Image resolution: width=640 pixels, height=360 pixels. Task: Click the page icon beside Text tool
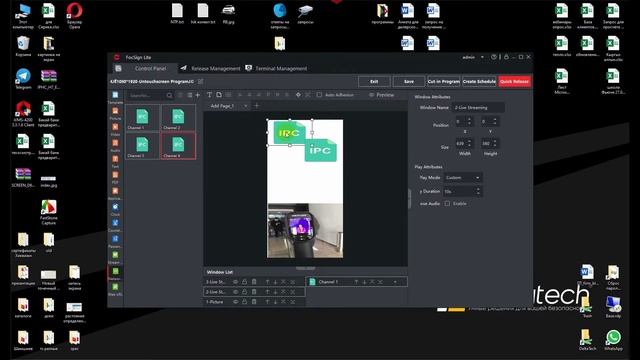pos(219,95)
